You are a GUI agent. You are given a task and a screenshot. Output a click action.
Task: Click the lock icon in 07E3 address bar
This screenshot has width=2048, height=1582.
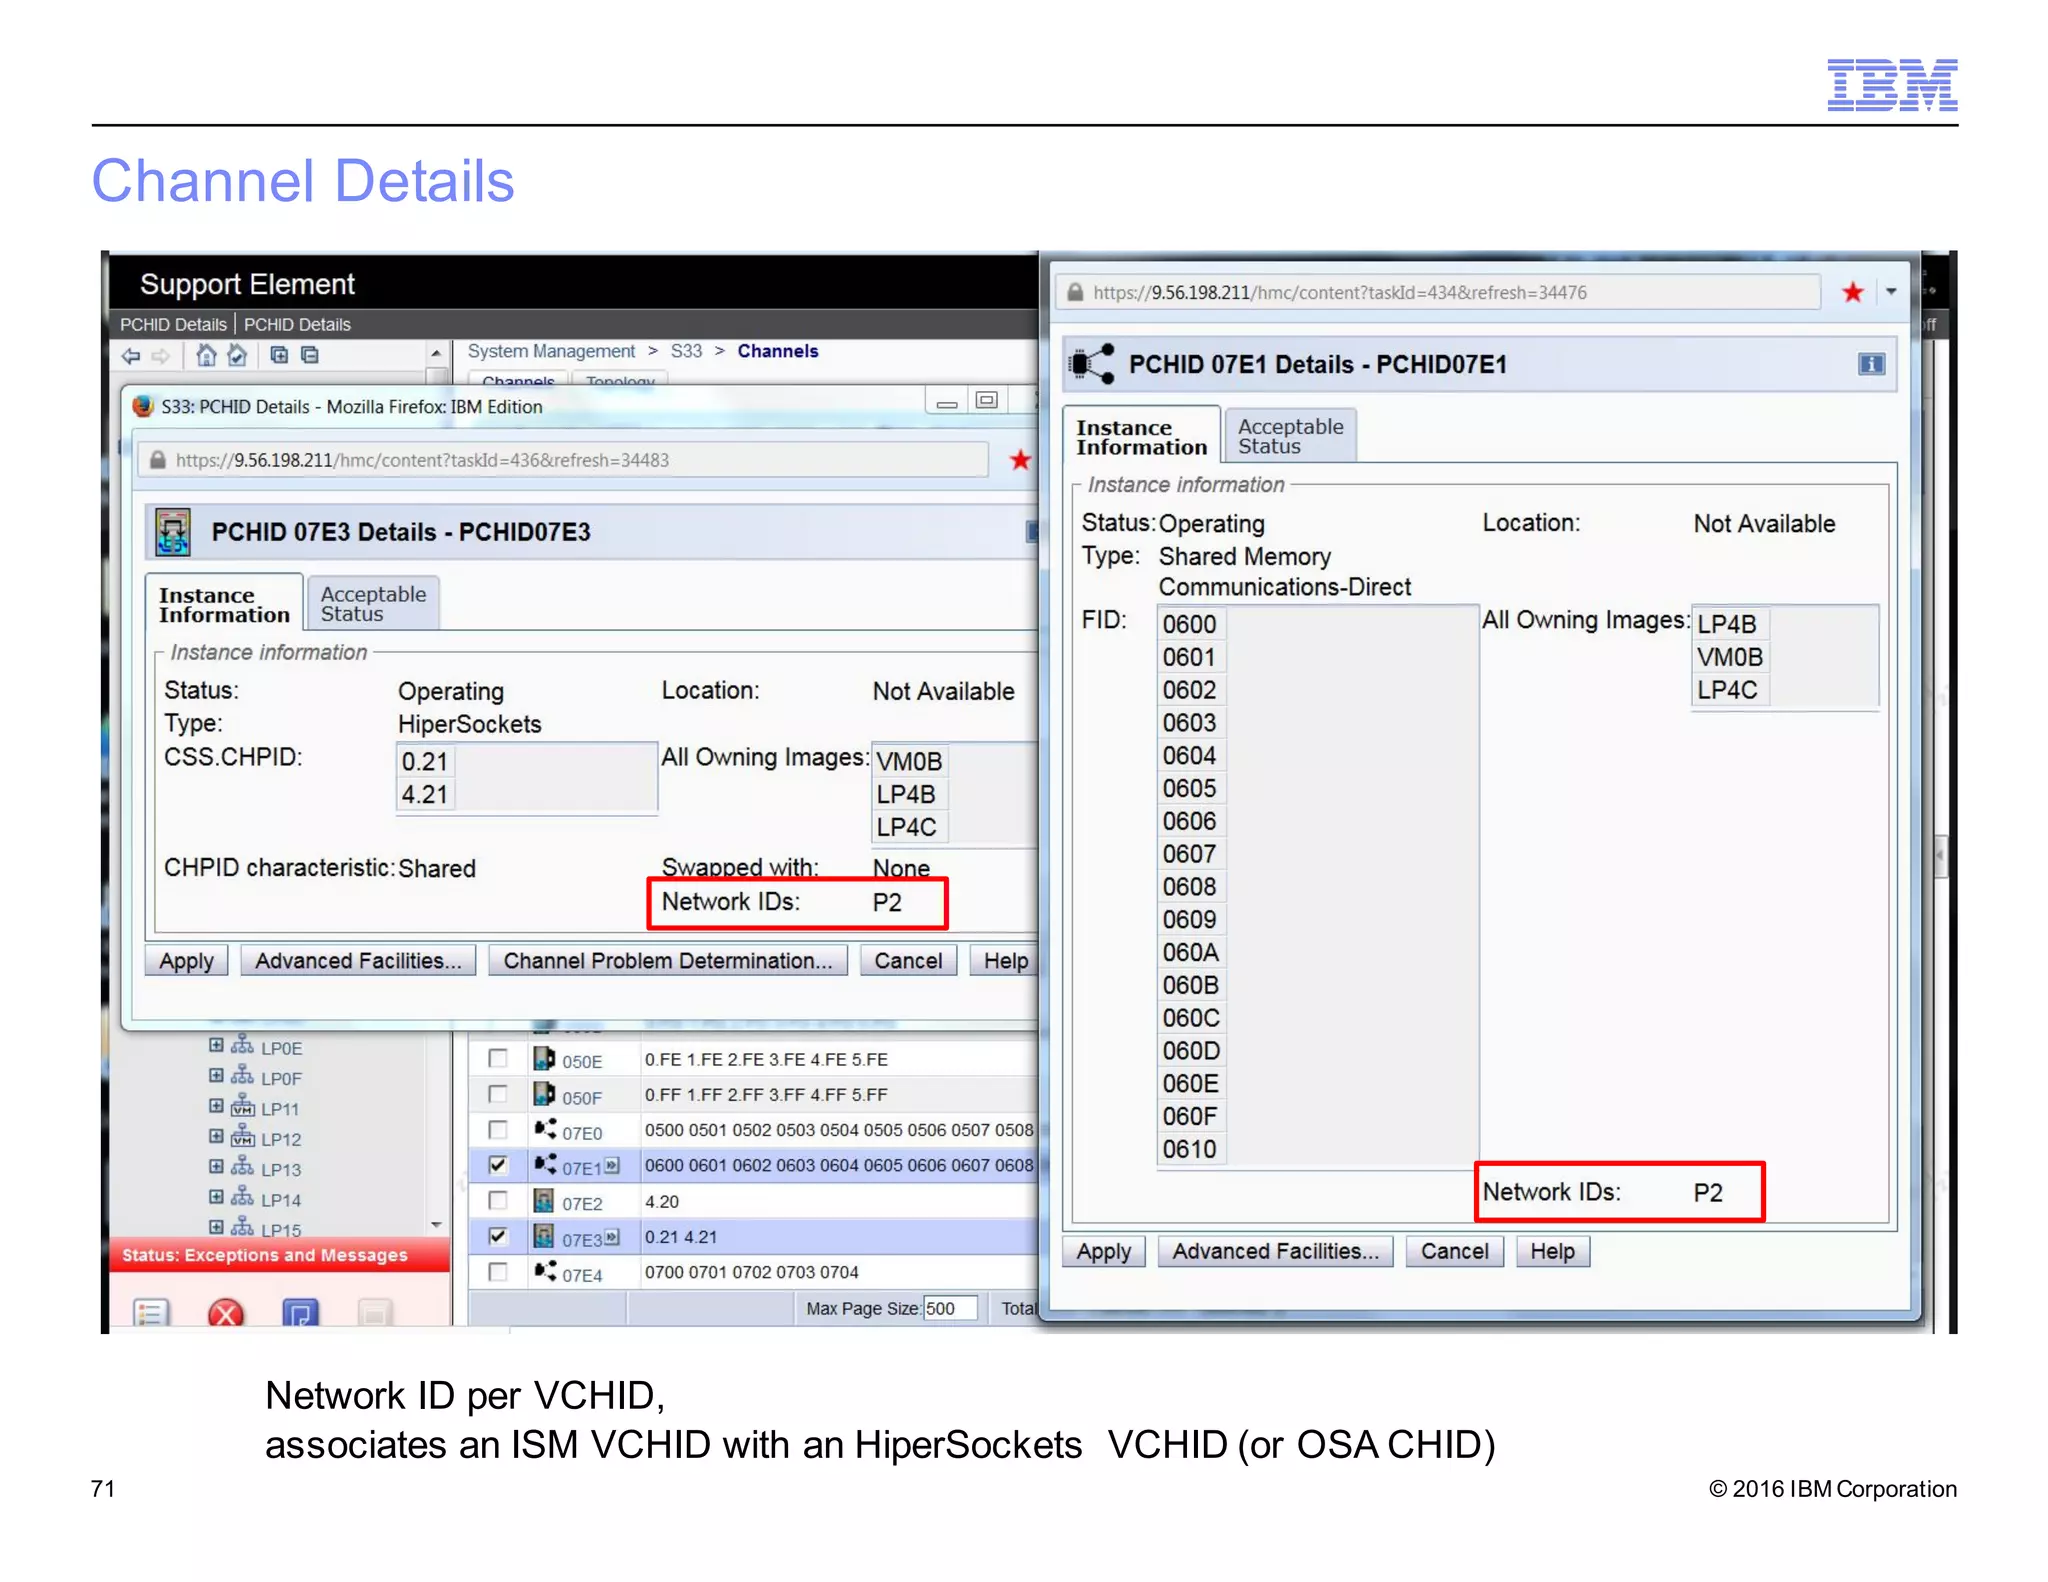tap(158, 460)
